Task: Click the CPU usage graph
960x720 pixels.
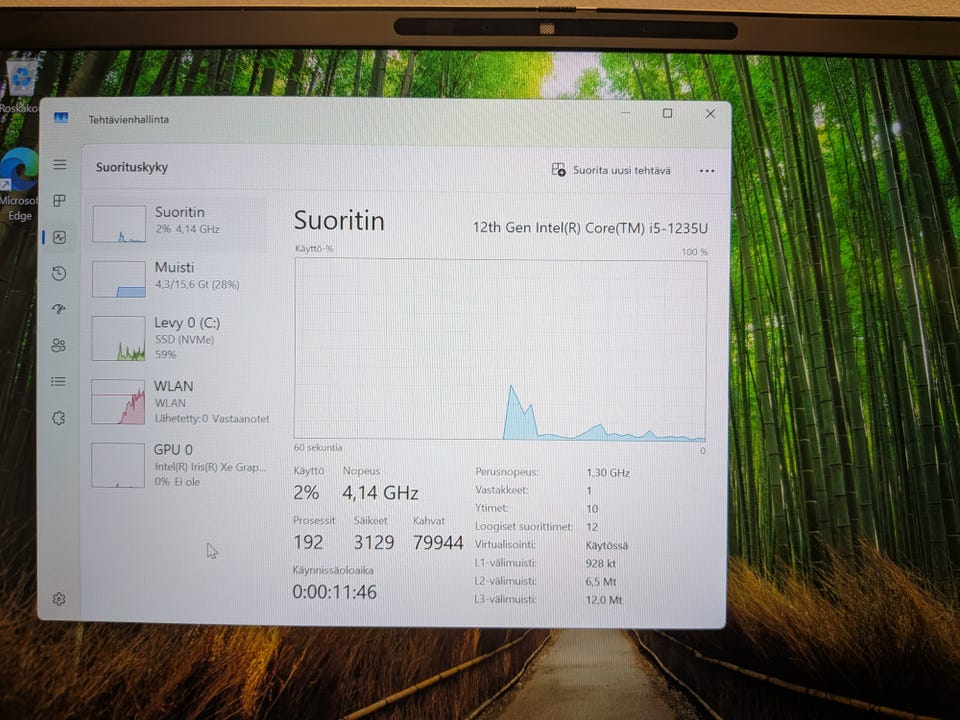Action: tap(500, 349)
